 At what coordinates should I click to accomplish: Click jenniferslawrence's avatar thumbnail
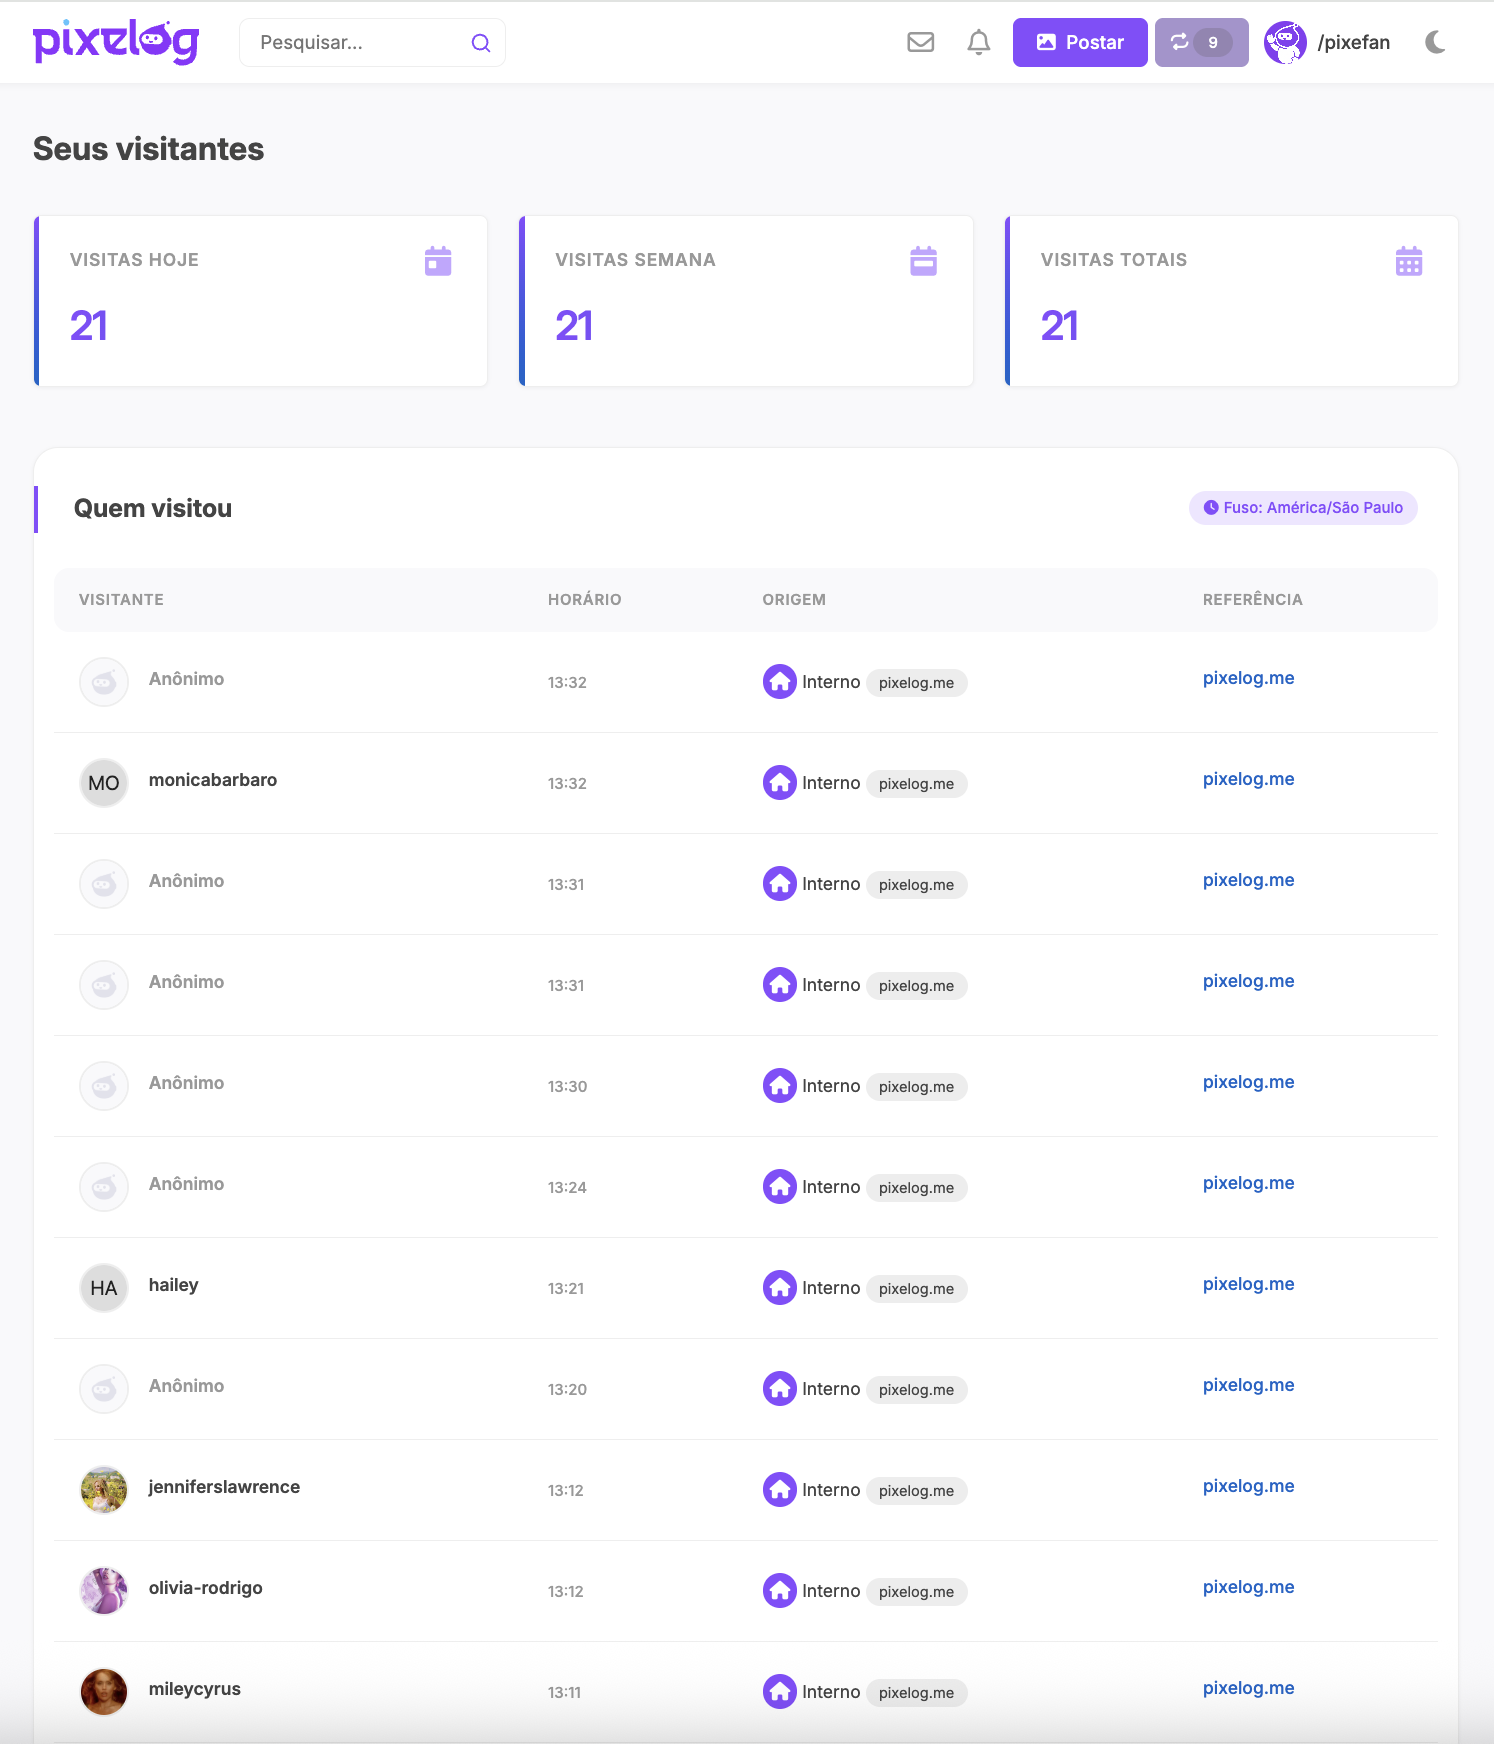(104, 1490)
